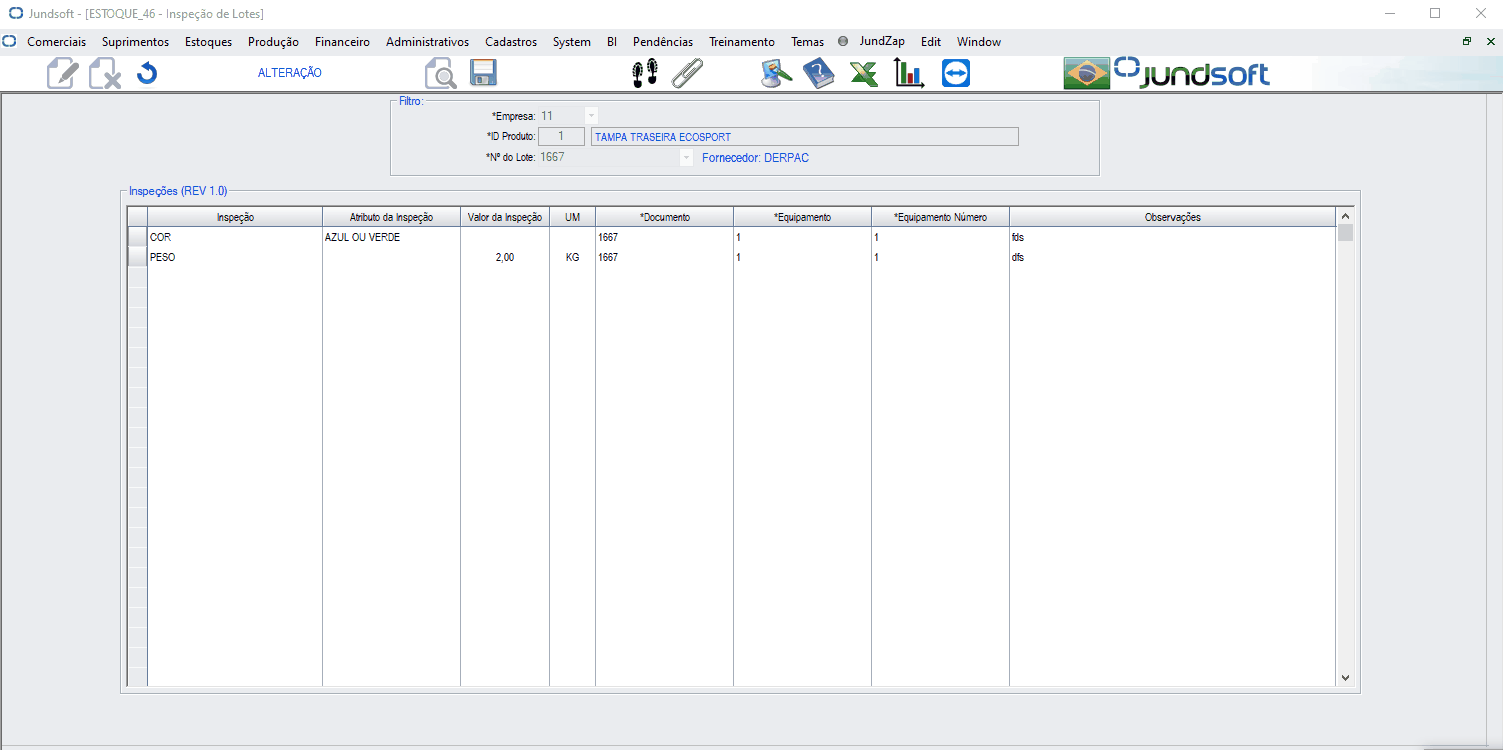Screen dimensions: 1503x750
Task: Click the search document magnifier icon
Action: (x=441, y=74)
